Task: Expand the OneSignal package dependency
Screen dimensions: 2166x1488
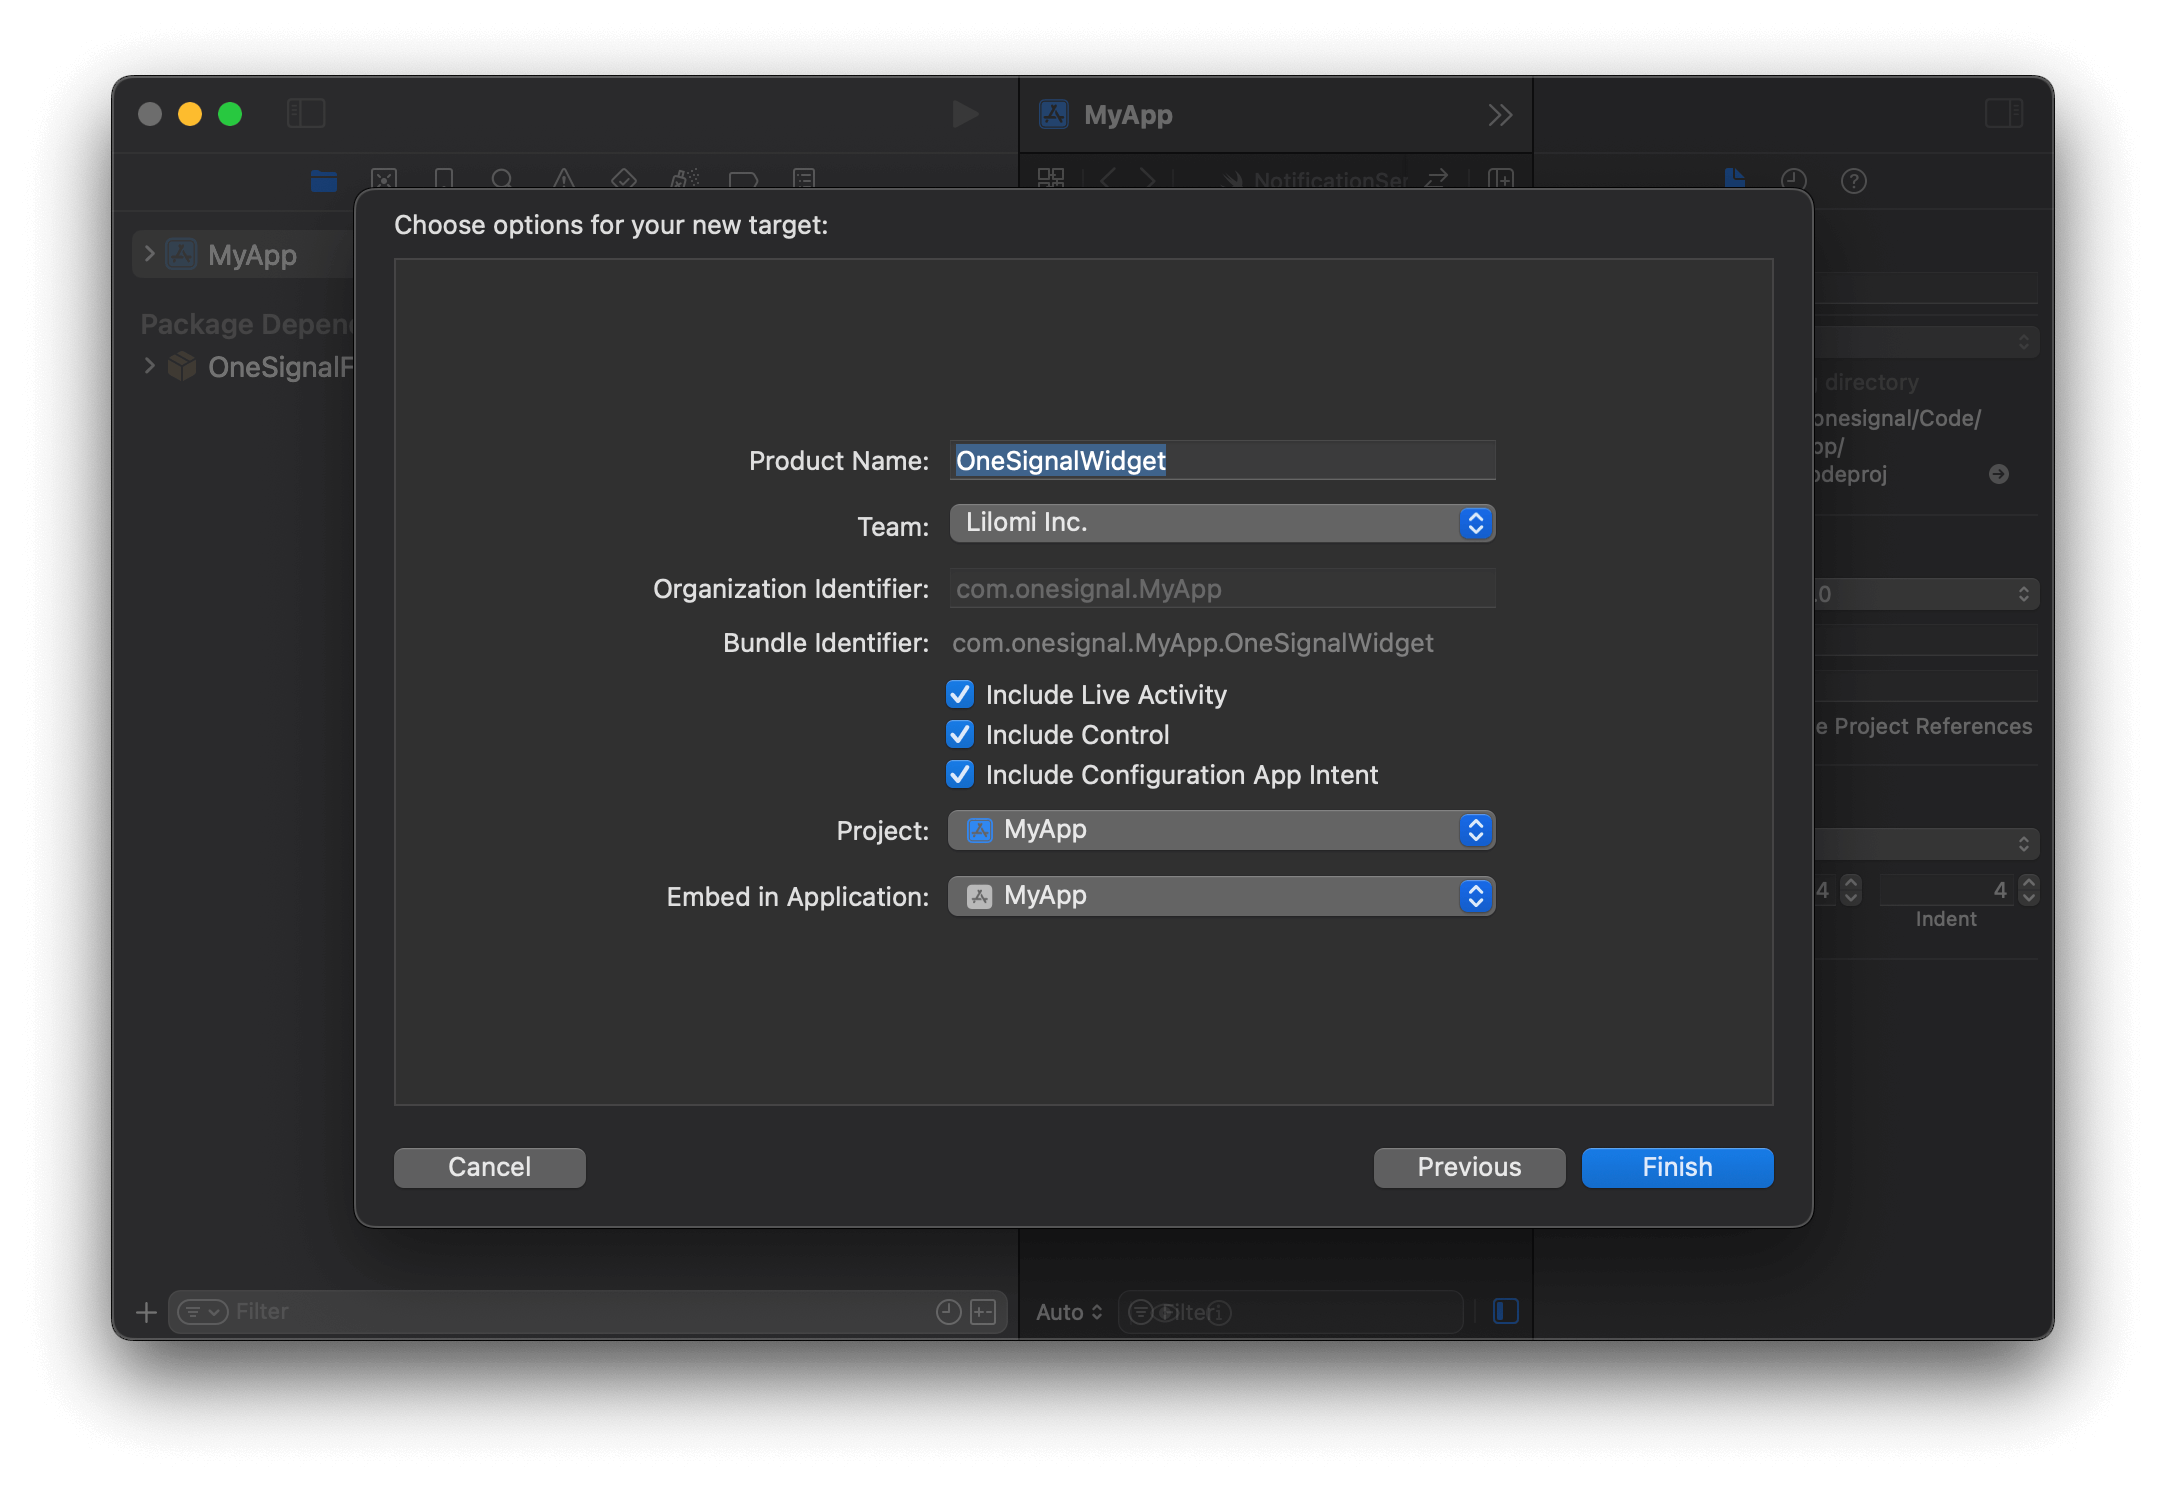Action: [150, 366]
